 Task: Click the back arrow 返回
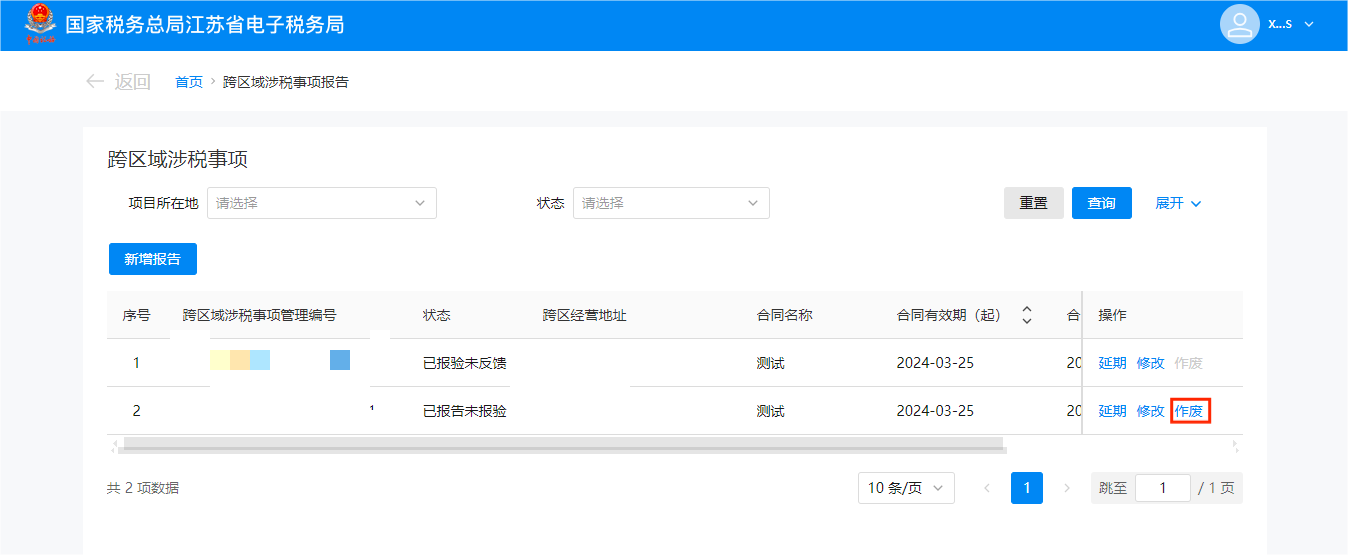118,82
